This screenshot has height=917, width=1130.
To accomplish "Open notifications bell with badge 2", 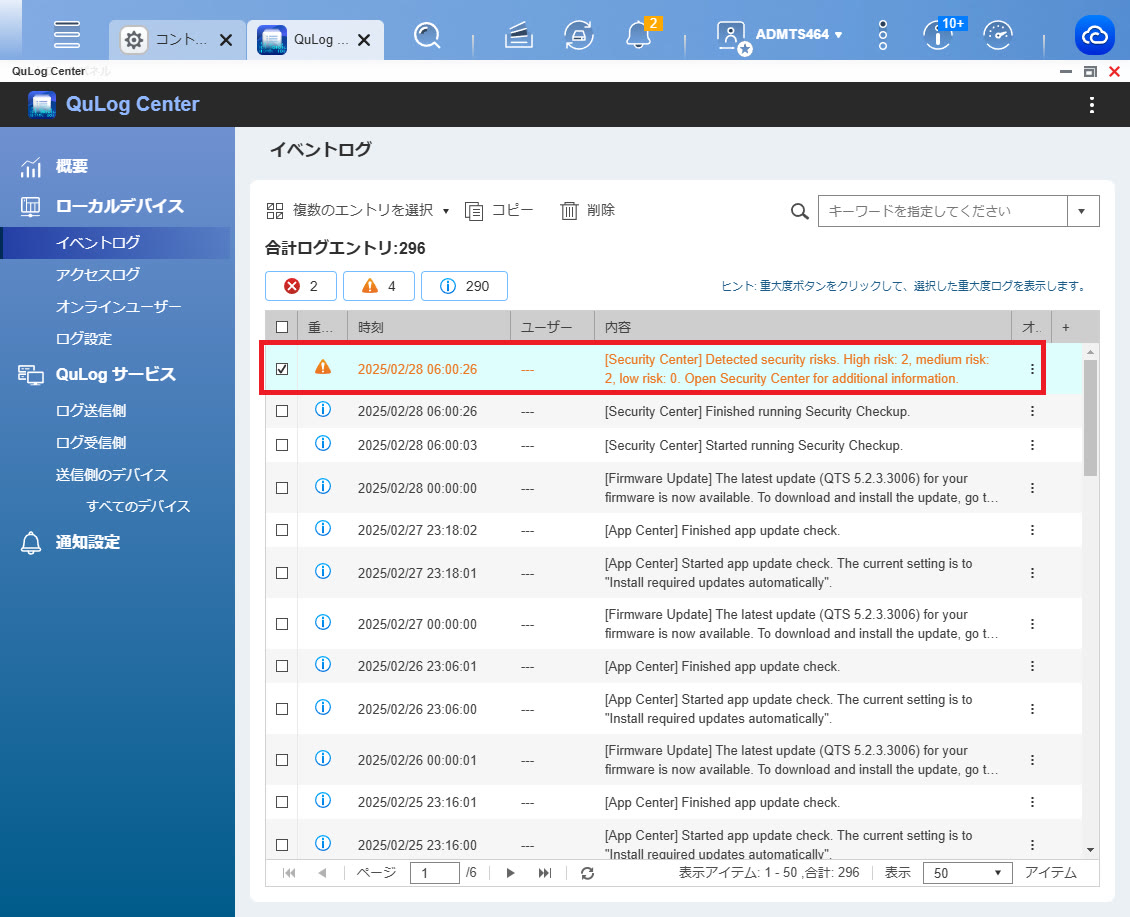I will pyautogui.click(x=640, y=33).
